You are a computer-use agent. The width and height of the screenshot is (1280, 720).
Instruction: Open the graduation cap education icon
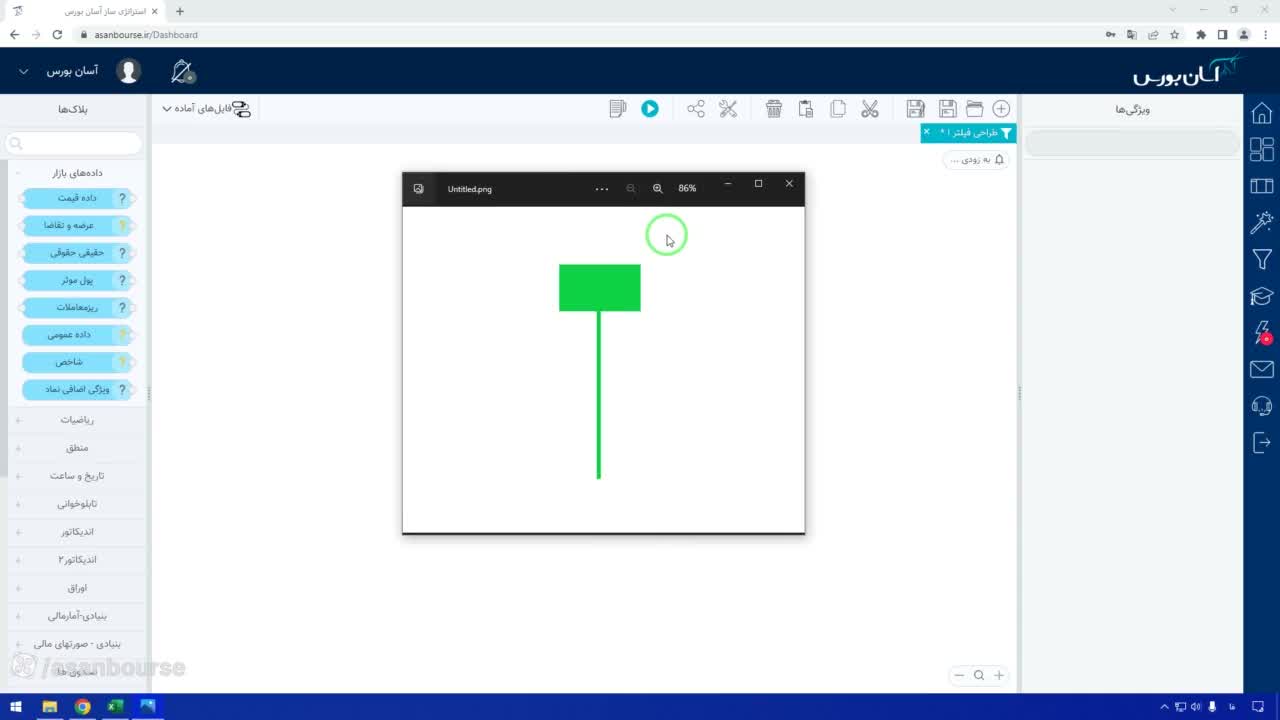click(1262, 297)
